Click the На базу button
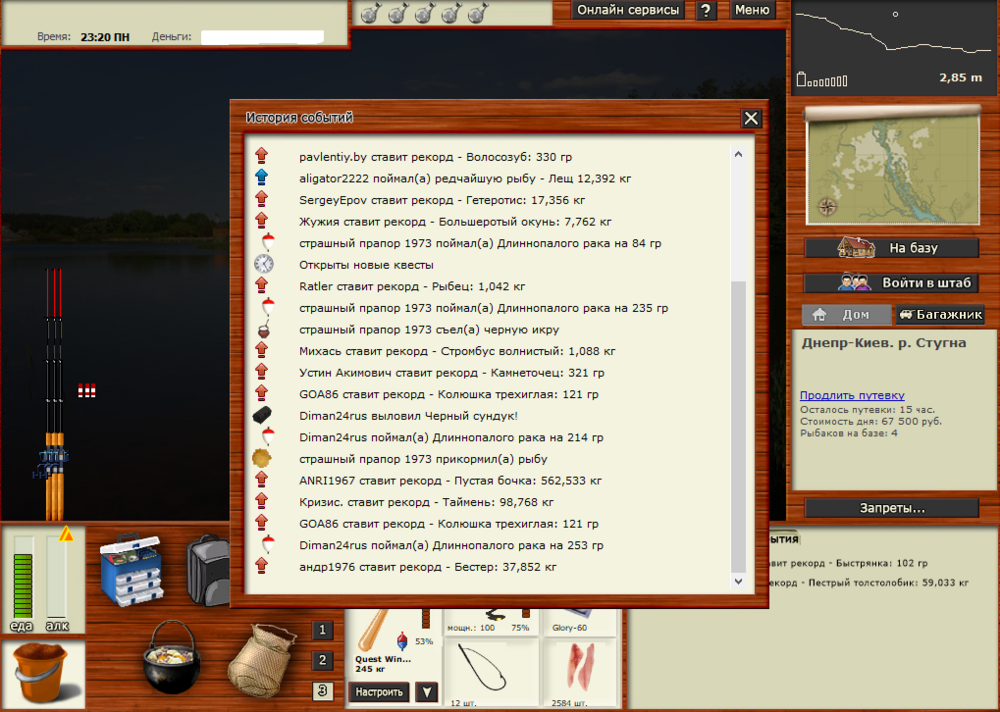Screen dimensions: 1000x712 [x=891, y=248]
